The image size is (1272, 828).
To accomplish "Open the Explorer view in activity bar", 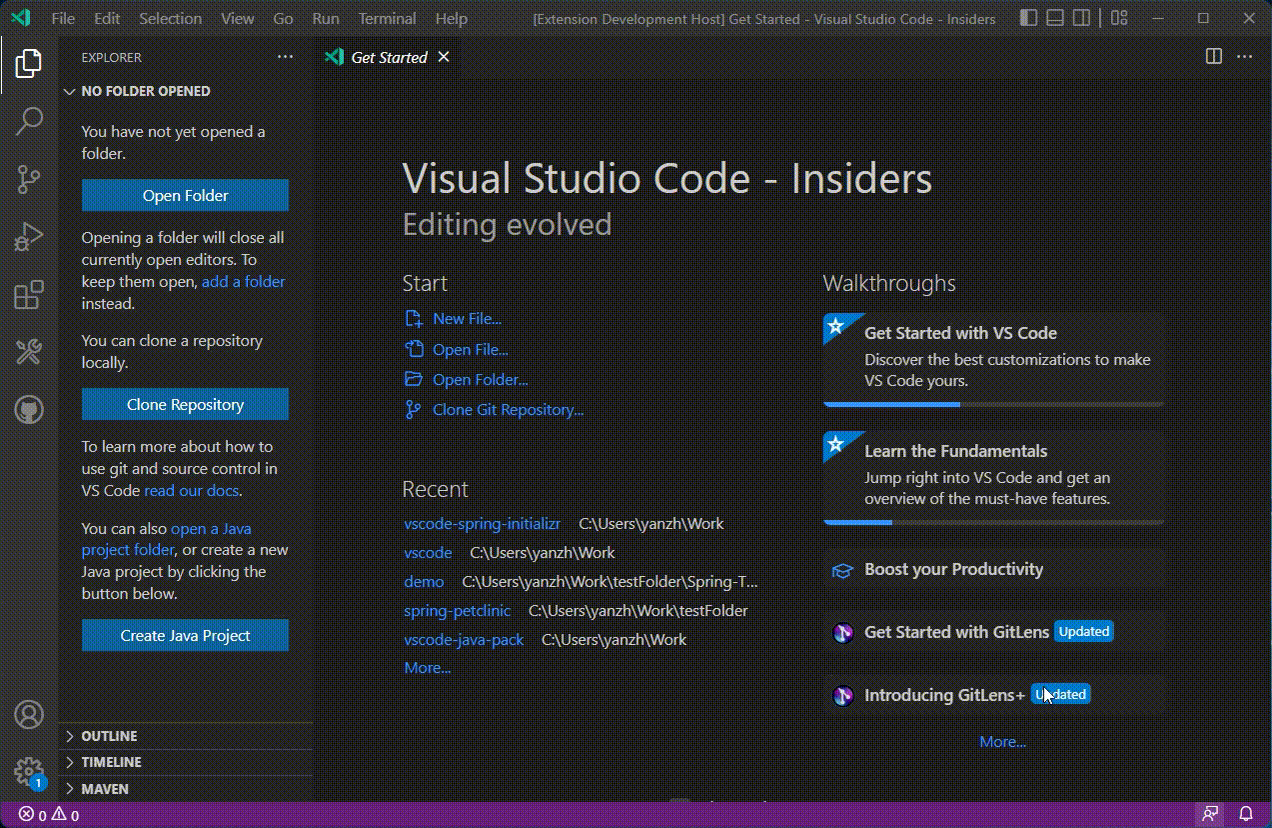I will coord(29,64).
